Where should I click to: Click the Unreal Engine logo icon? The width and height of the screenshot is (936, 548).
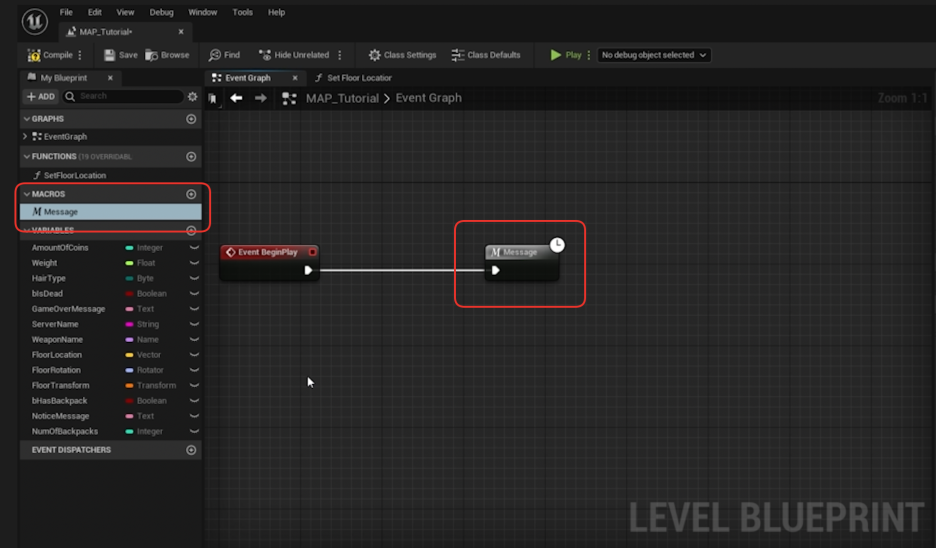[x=35, y=22]
